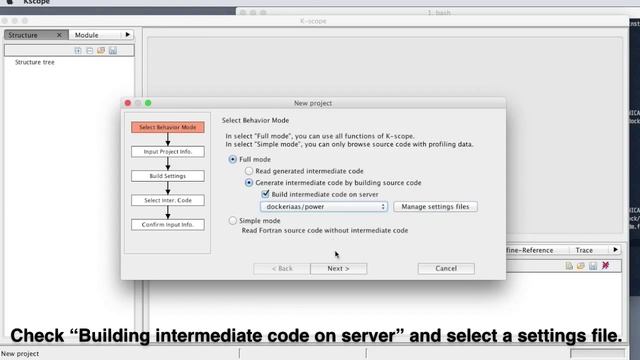The image size is (640, 360).
Task: Click the save disk icon in Trace panel toolbar
Action: tap(593, 266)
